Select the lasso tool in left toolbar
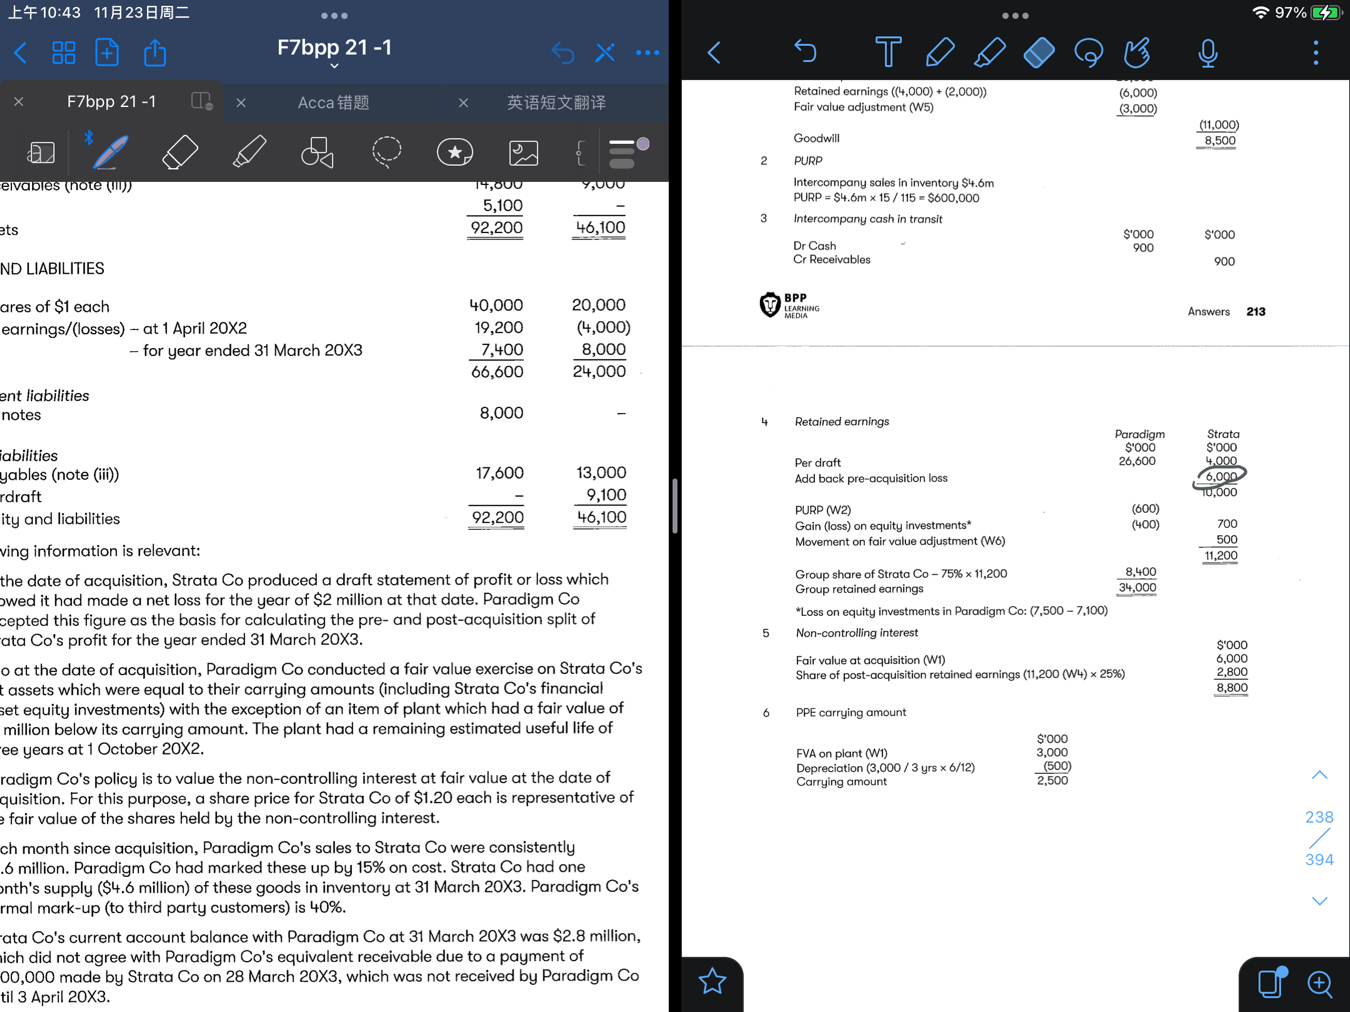 click(x=386, y=152)
